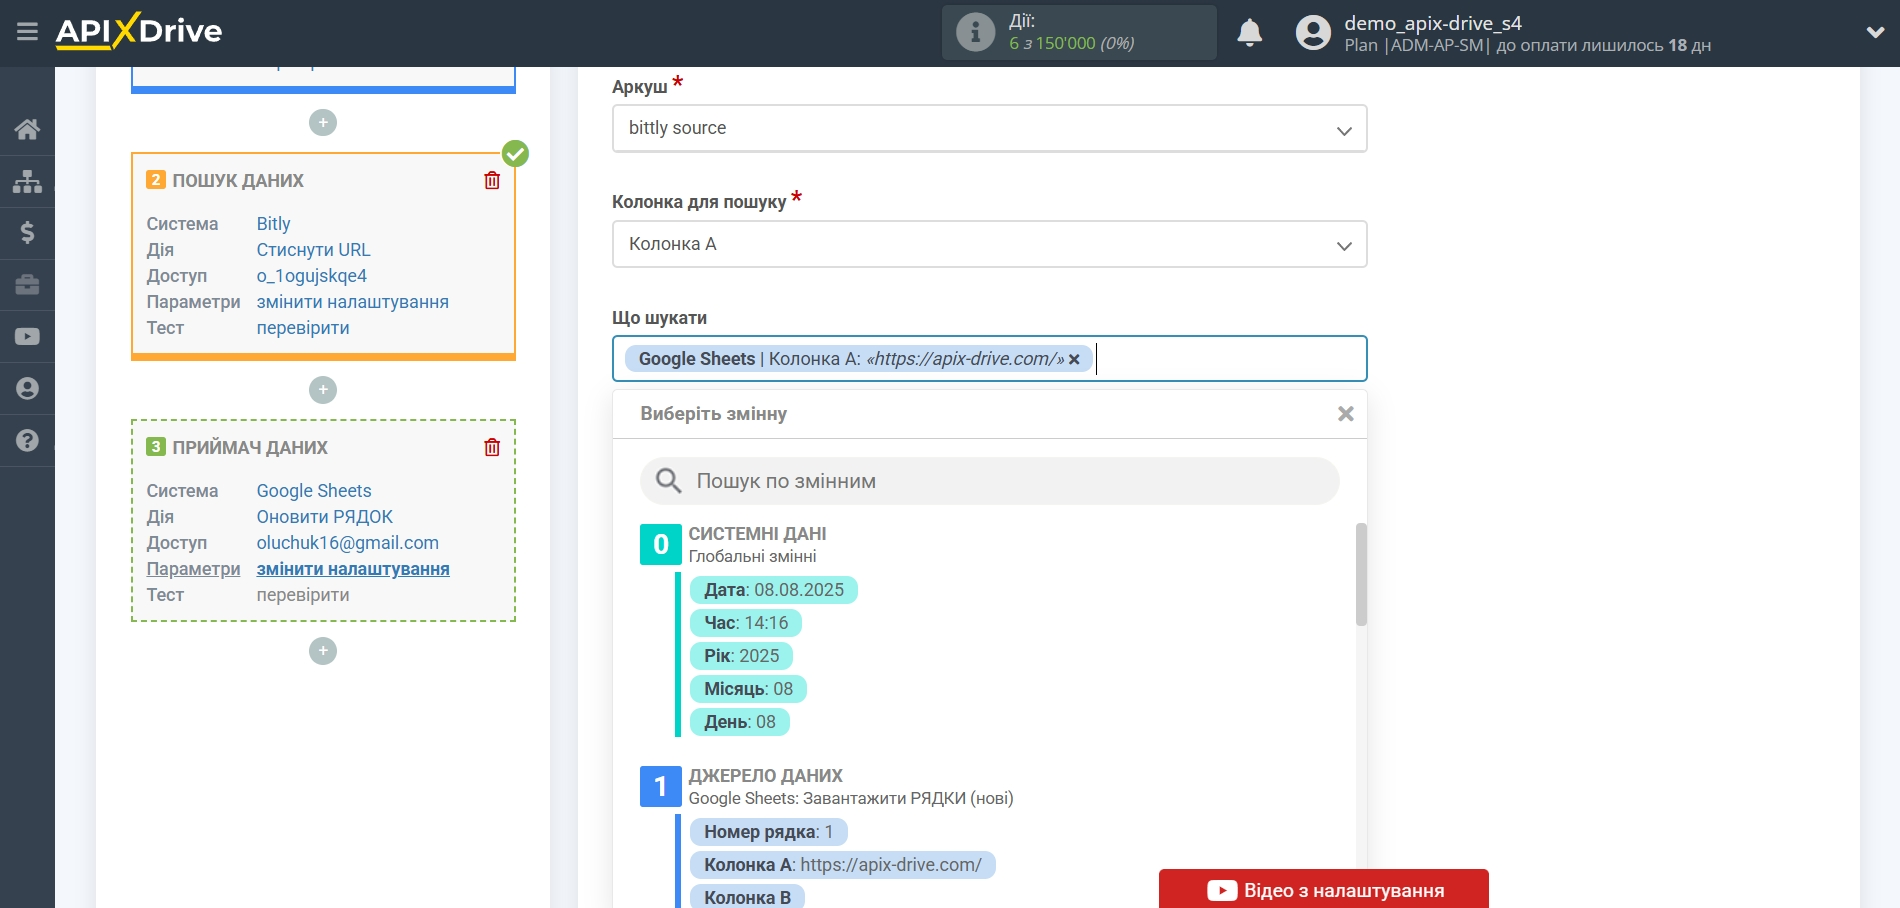Delete the ПРИЙМАЧ ДАНИХ block
This screenshot has height=908, width=1900.
tap(492, 447)
